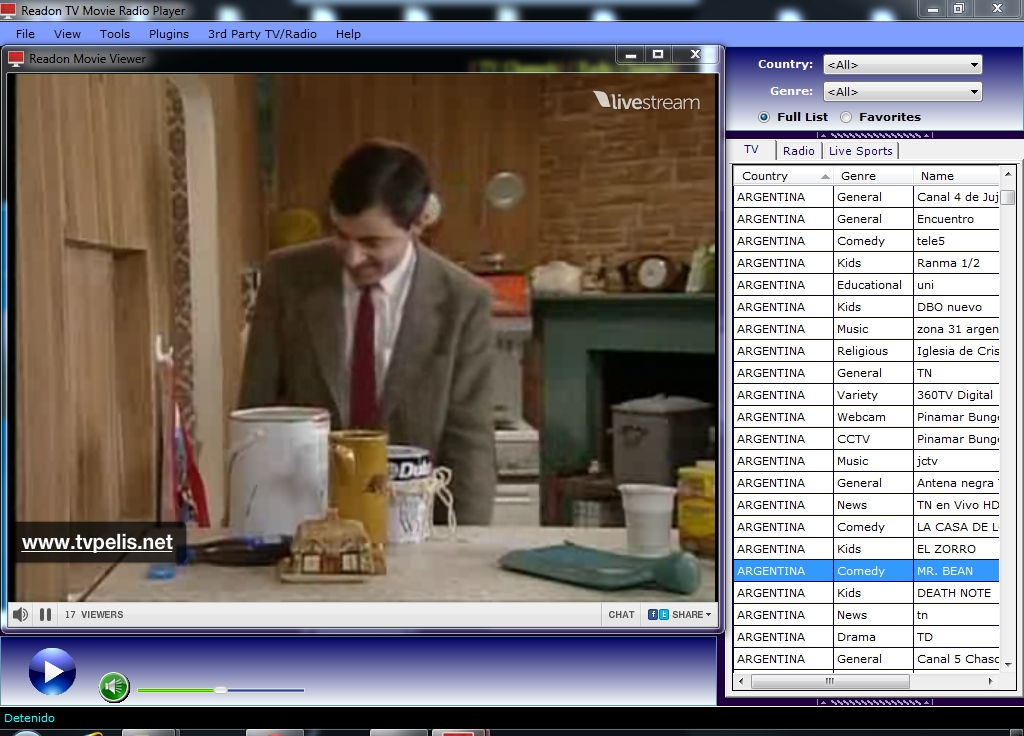Select the Antena negra channel

click(866, 483)
